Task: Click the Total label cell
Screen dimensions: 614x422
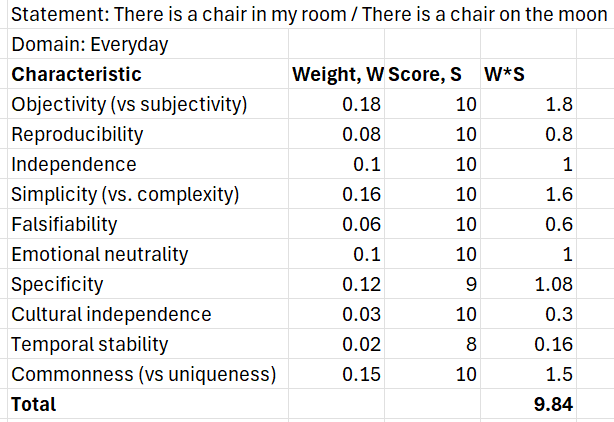Action: click(148, 404)
